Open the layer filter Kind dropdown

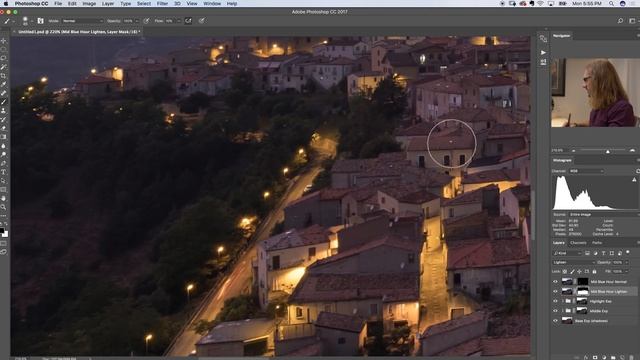point(567,253)
